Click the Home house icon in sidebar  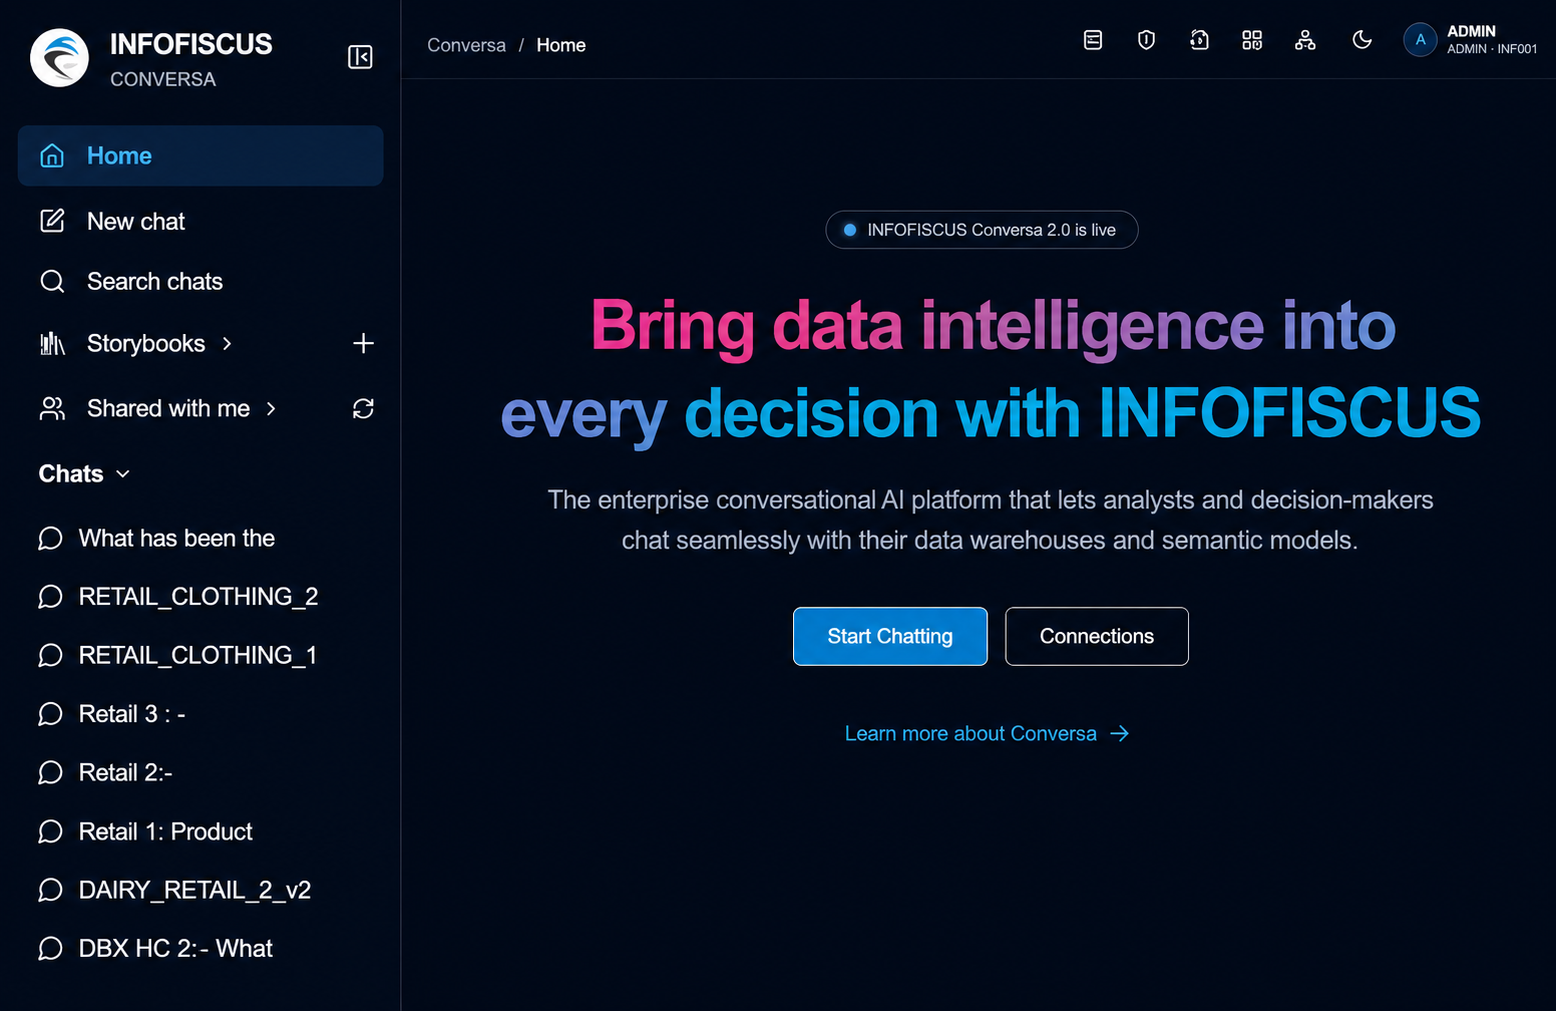[52, 156]
